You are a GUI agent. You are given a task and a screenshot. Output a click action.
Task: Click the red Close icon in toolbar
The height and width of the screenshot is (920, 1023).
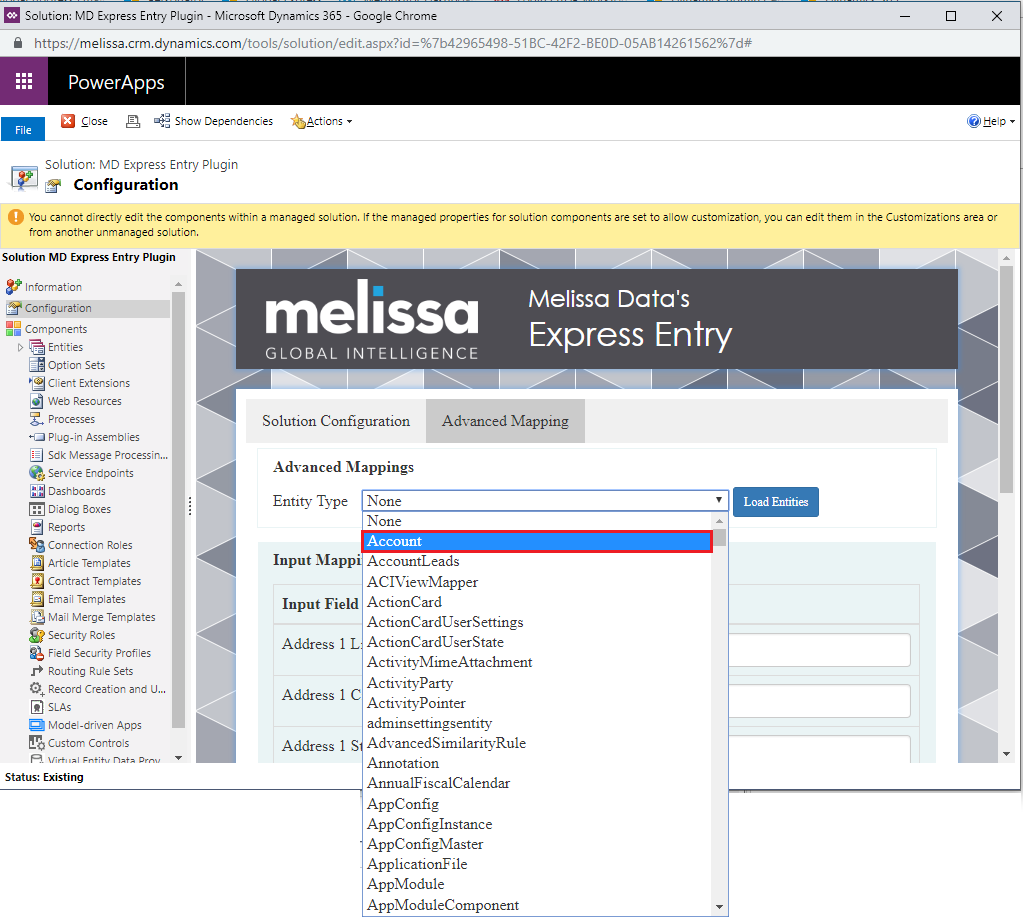tap(68, 121)
